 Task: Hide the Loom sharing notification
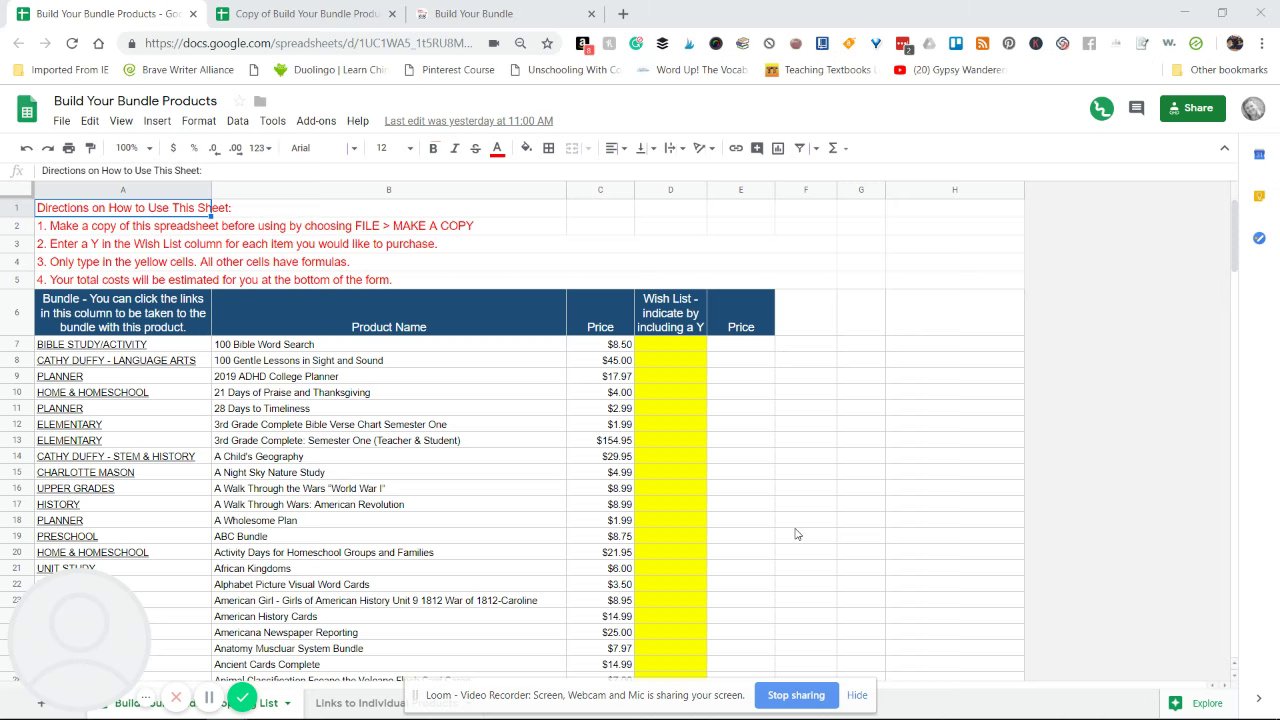click(x=857, y=695)
